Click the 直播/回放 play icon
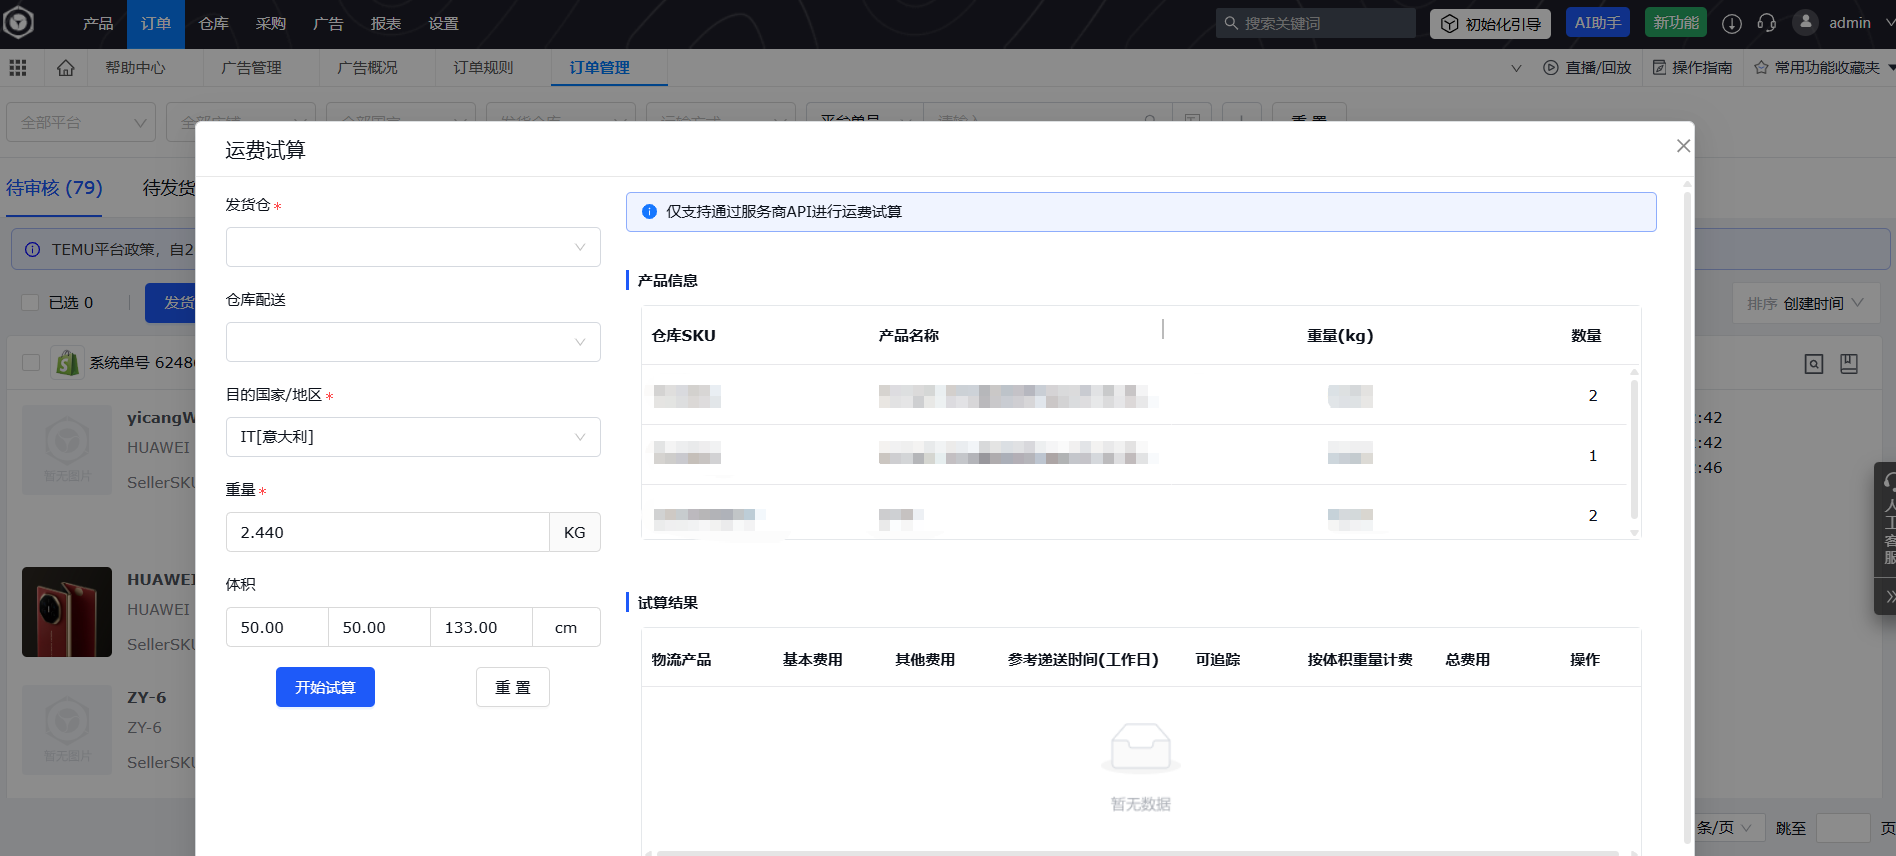The height and width of the screenshot is (856, 1896). tap(1551, 68)
